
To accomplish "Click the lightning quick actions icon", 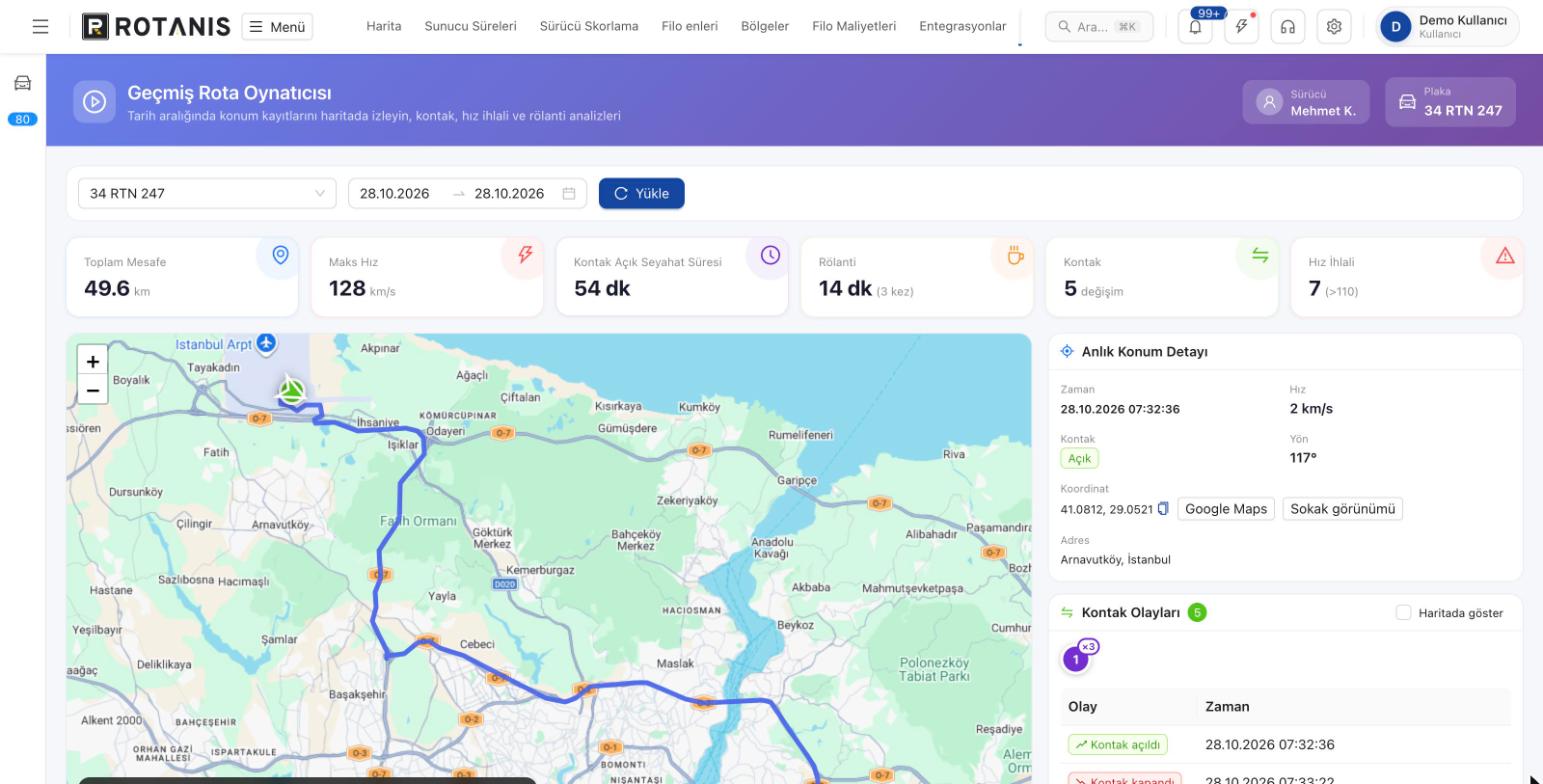I will [1242, 27].
